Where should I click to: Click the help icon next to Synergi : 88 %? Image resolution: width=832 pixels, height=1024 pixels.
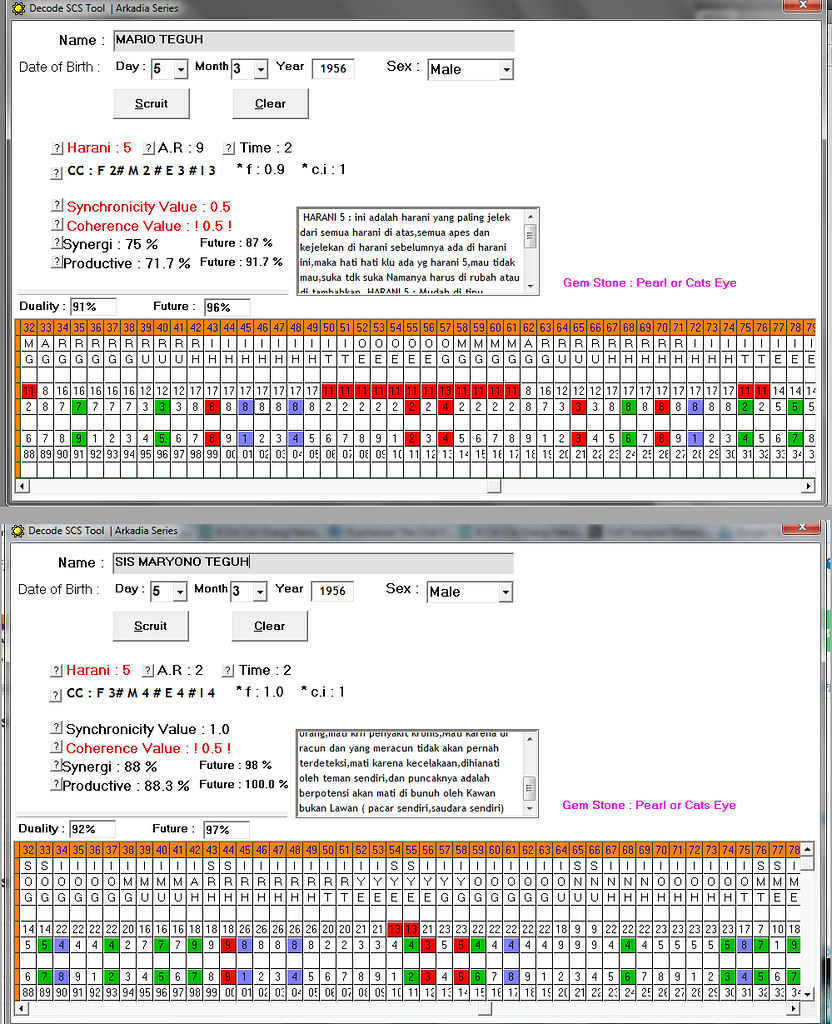[56, 766]
